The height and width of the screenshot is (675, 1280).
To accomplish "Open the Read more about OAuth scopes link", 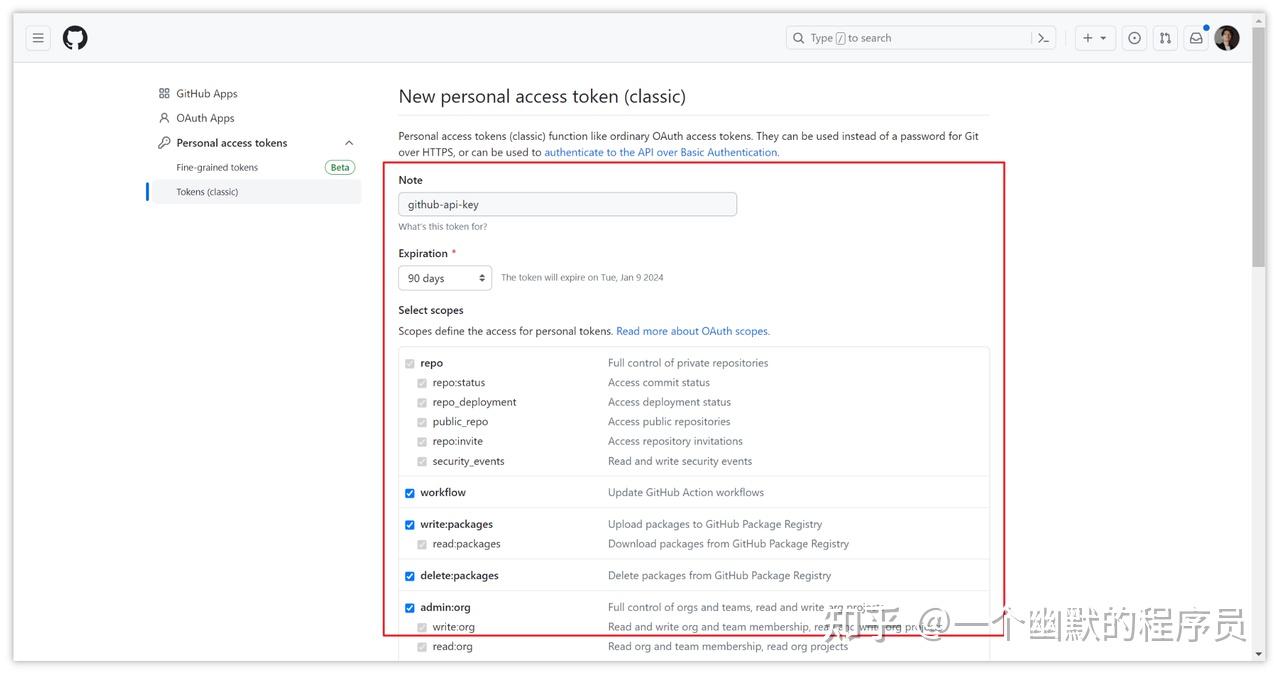I will click(x=691, y=330).
